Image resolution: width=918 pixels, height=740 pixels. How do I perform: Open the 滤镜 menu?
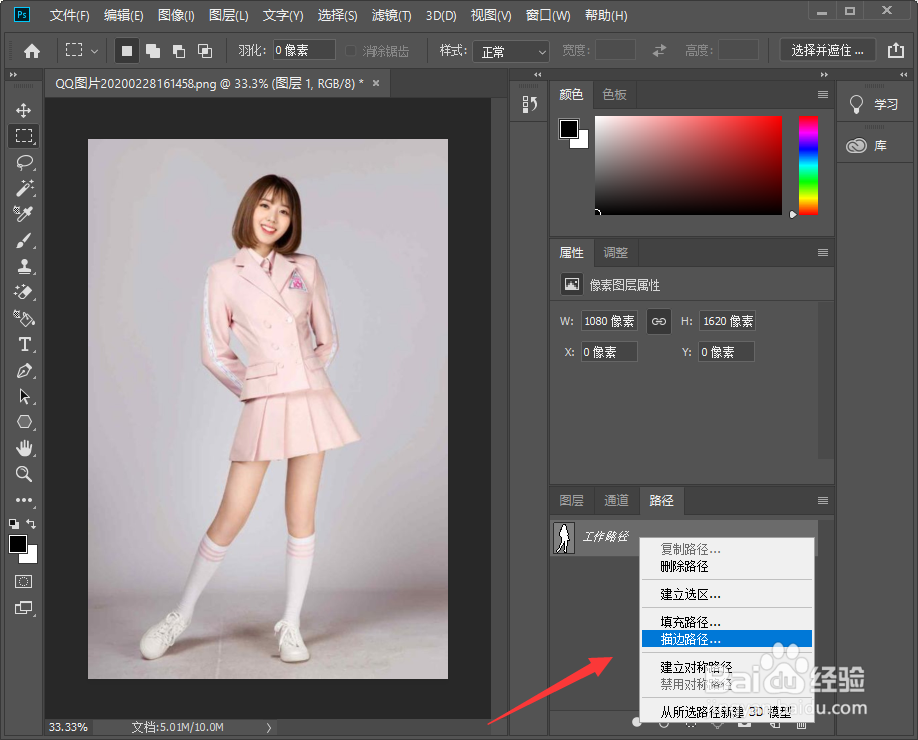click(x=390, y=15)
